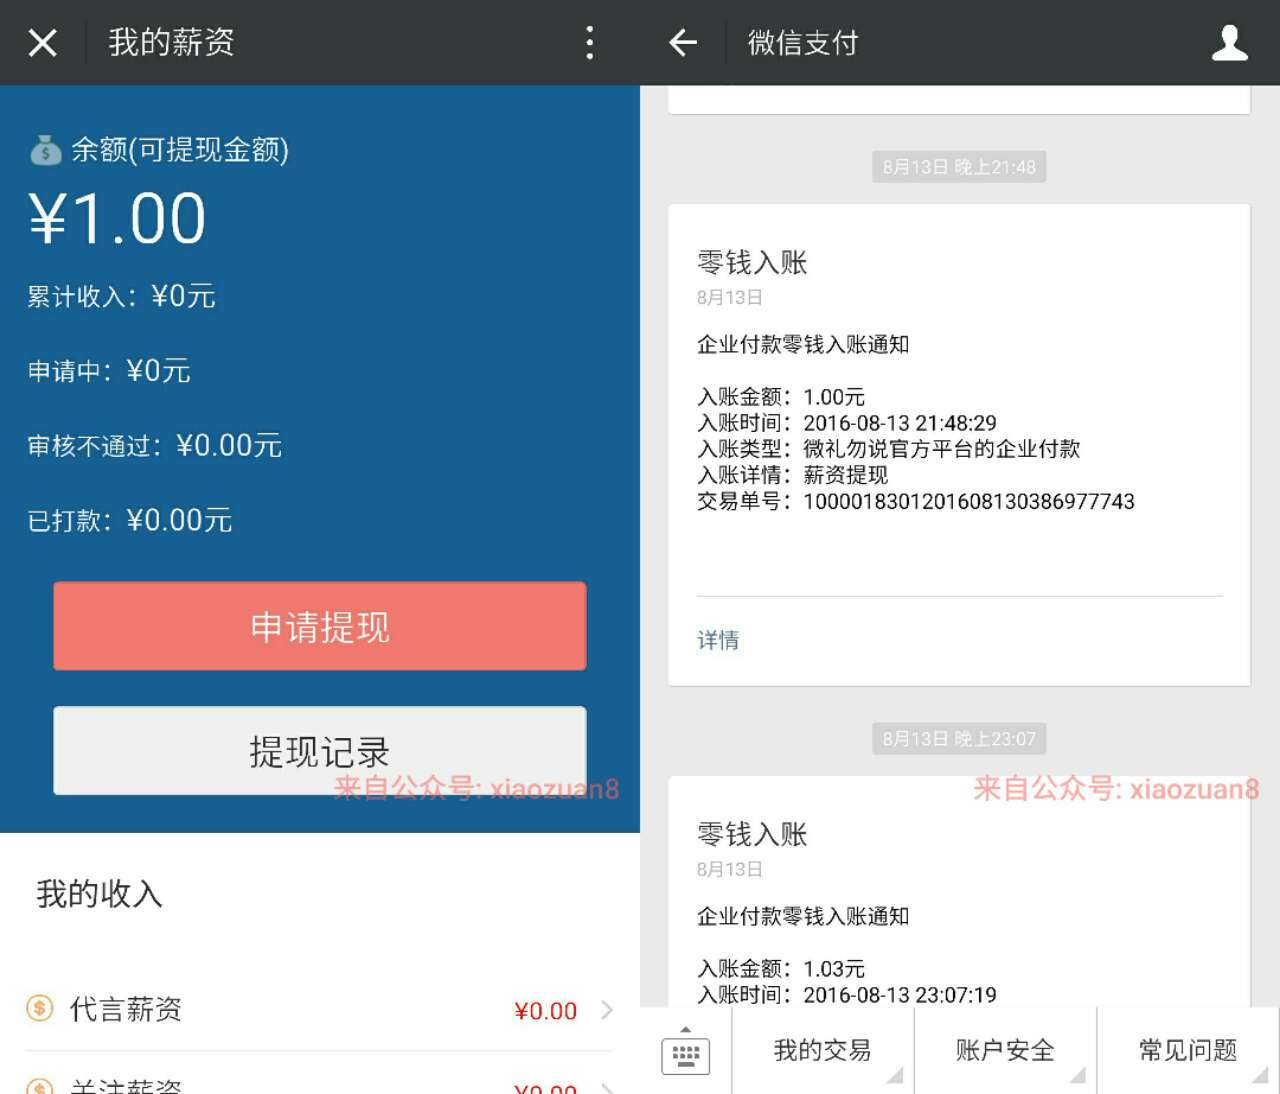Tap 入账时间 2016-08-13 23:07:19 line
This screenshot has width=1280, height=1094.
tap(847, 995)
